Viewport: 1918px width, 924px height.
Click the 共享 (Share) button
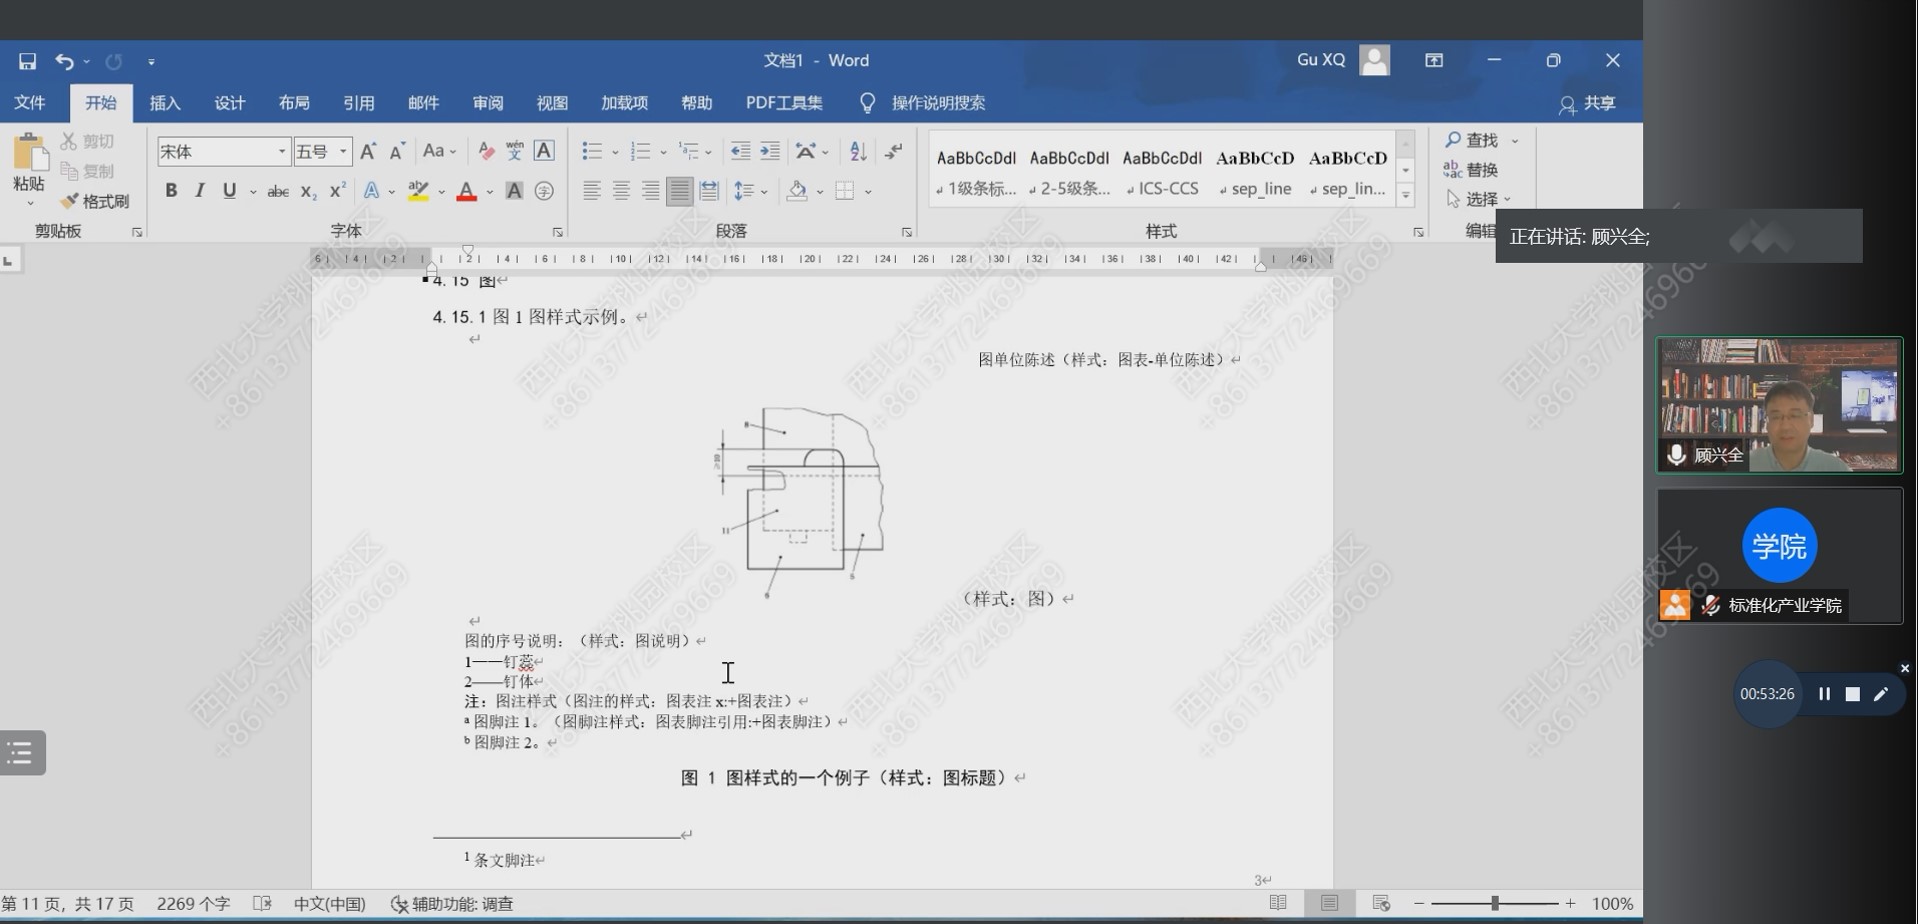click(1587, 103)
